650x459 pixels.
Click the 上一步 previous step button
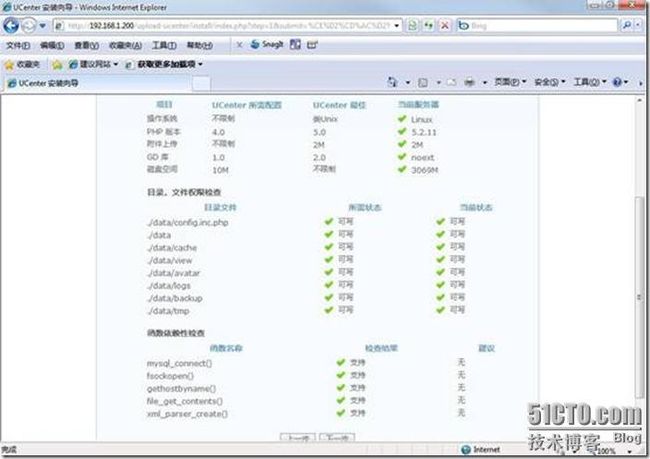click(298, 437)
